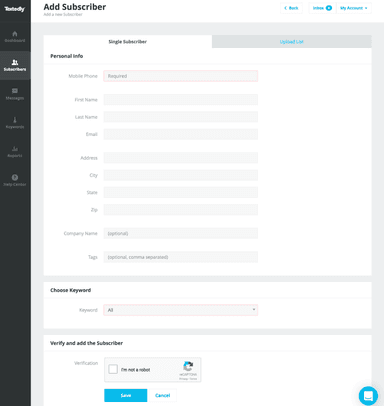Click the Company Name optional field
The height and width of the screenshot is (406, 384).
tap(181, 233)
